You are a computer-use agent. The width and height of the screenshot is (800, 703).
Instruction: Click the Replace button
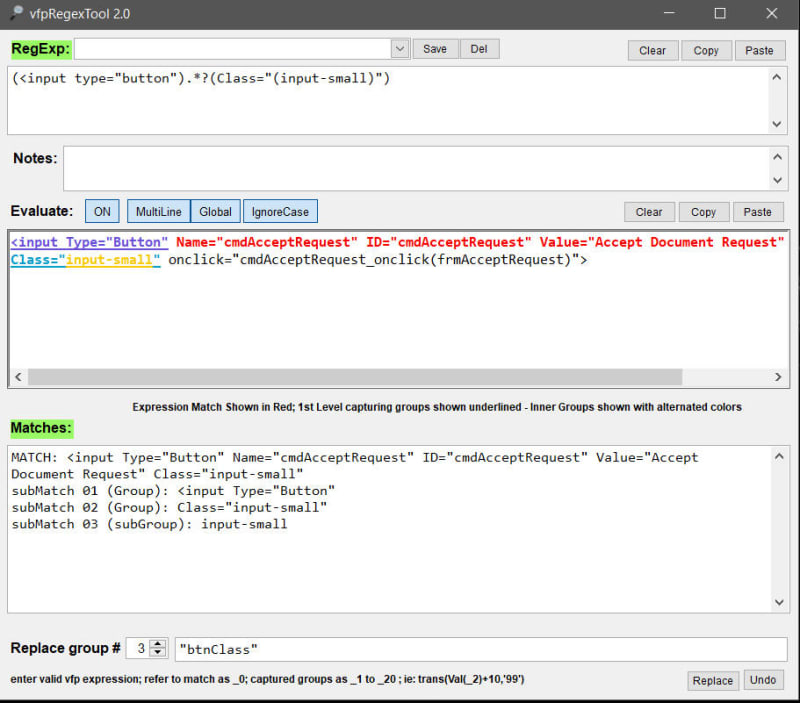[x=713, y=681]
